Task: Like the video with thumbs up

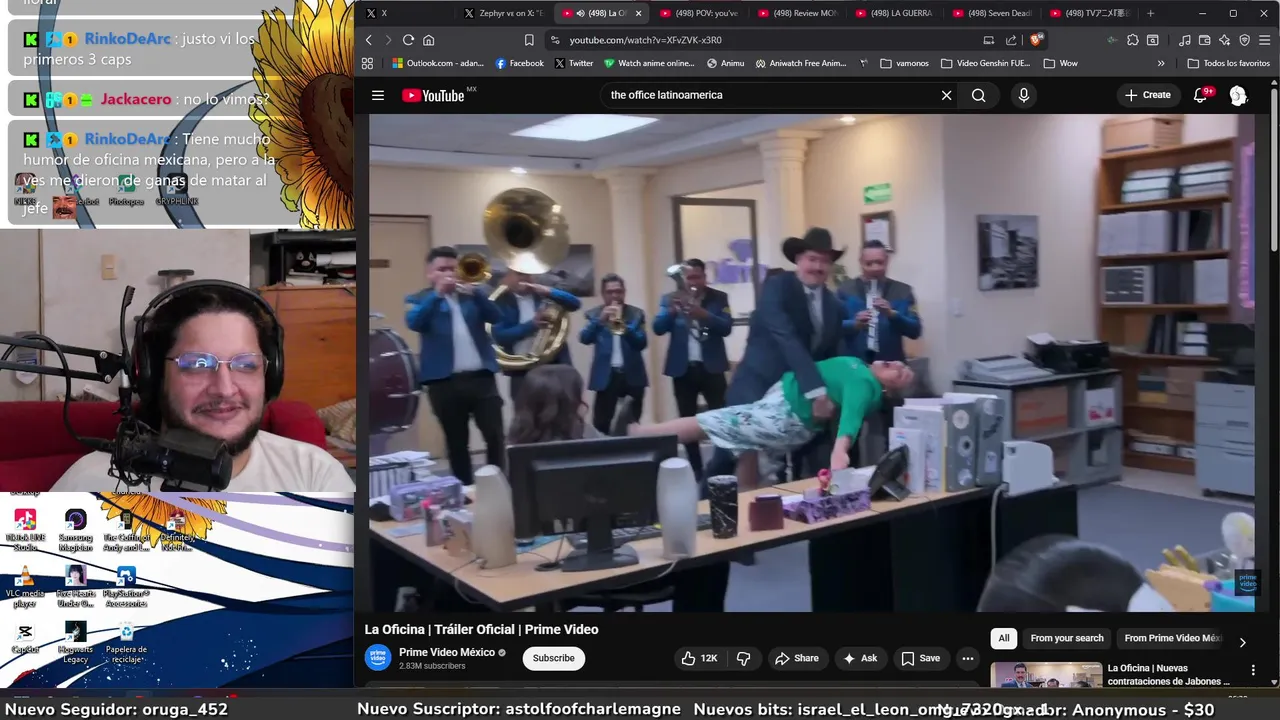Action: tap(700, 658)
